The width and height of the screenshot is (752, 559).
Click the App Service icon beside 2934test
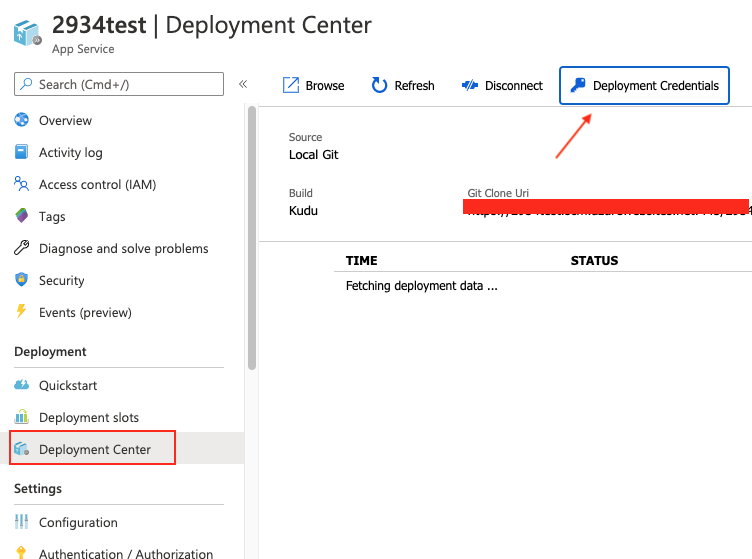pos(27,34)
